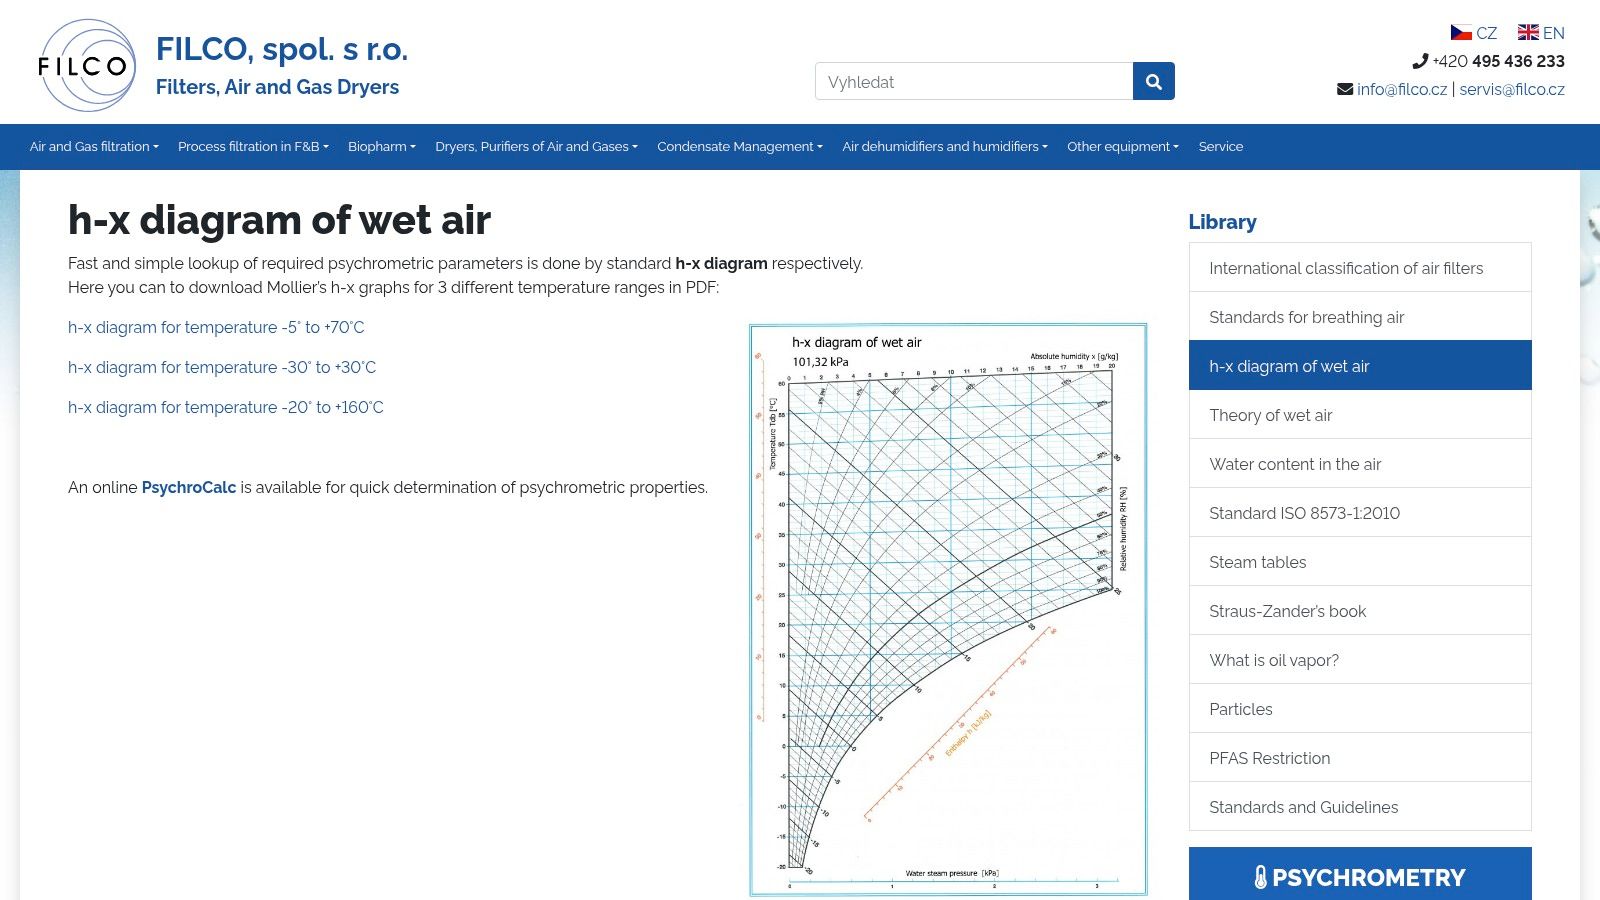The image size is (1600, 900).
Task: Click servis@filco.cz email link
Action: [x=1512, y=89]
